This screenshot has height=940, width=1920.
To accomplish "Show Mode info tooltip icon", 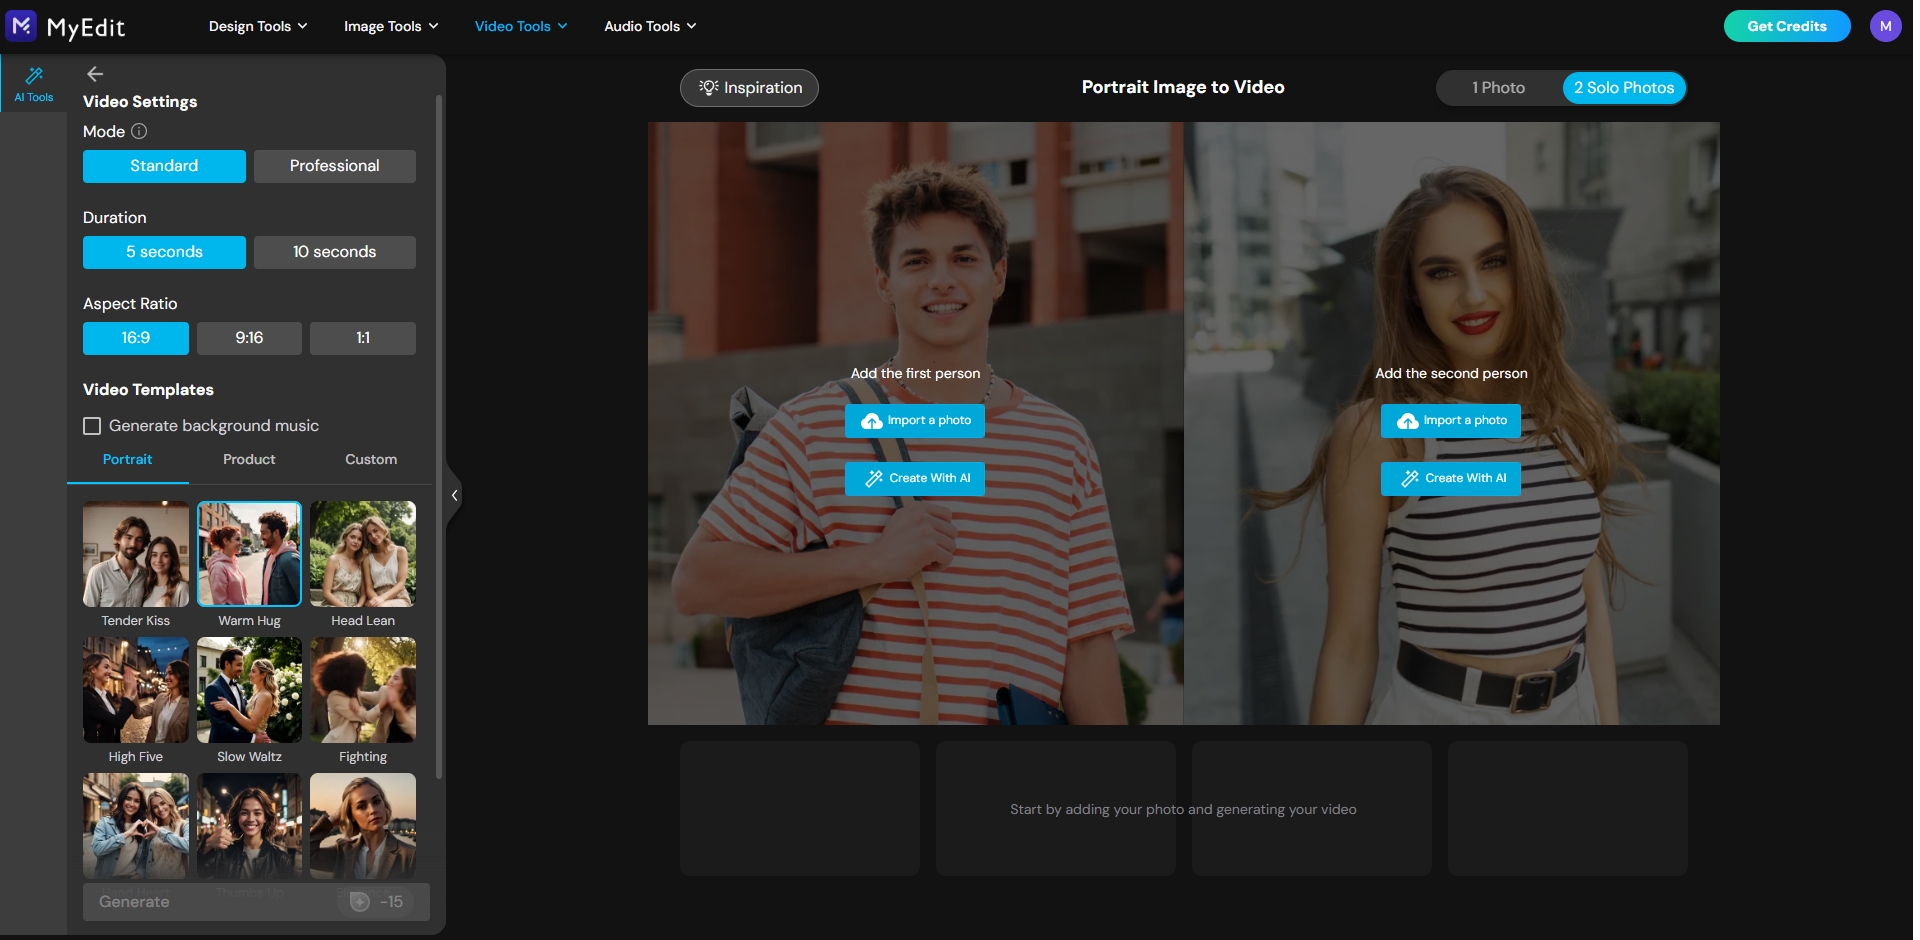I will click(x=140, y=131).
